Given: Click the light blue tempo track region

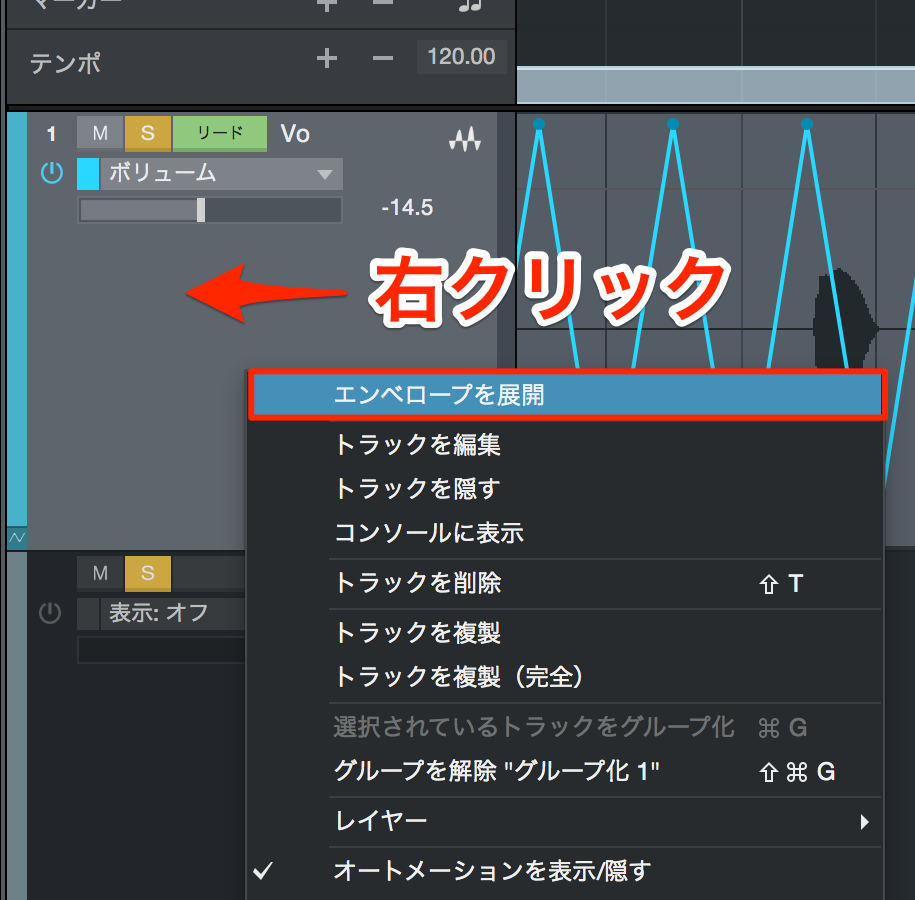Looking at the screenshot, I should point(715,85).
